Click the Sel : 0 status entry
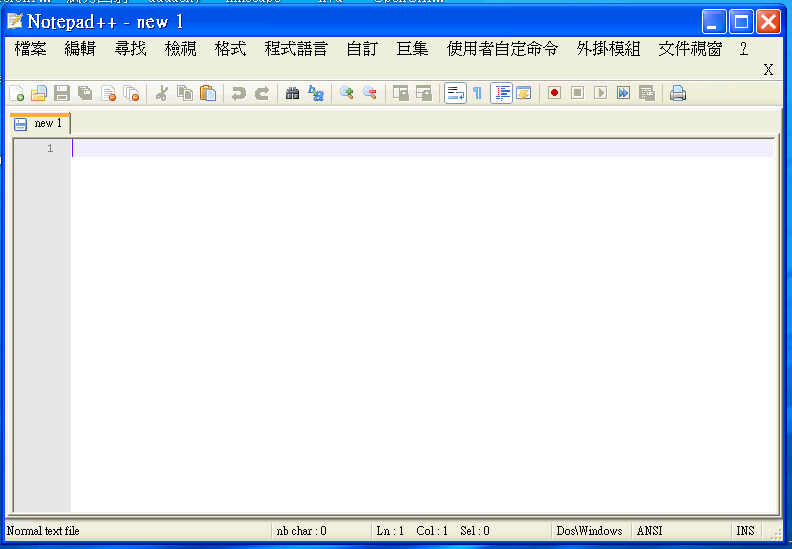 click(x=475, y=531)
